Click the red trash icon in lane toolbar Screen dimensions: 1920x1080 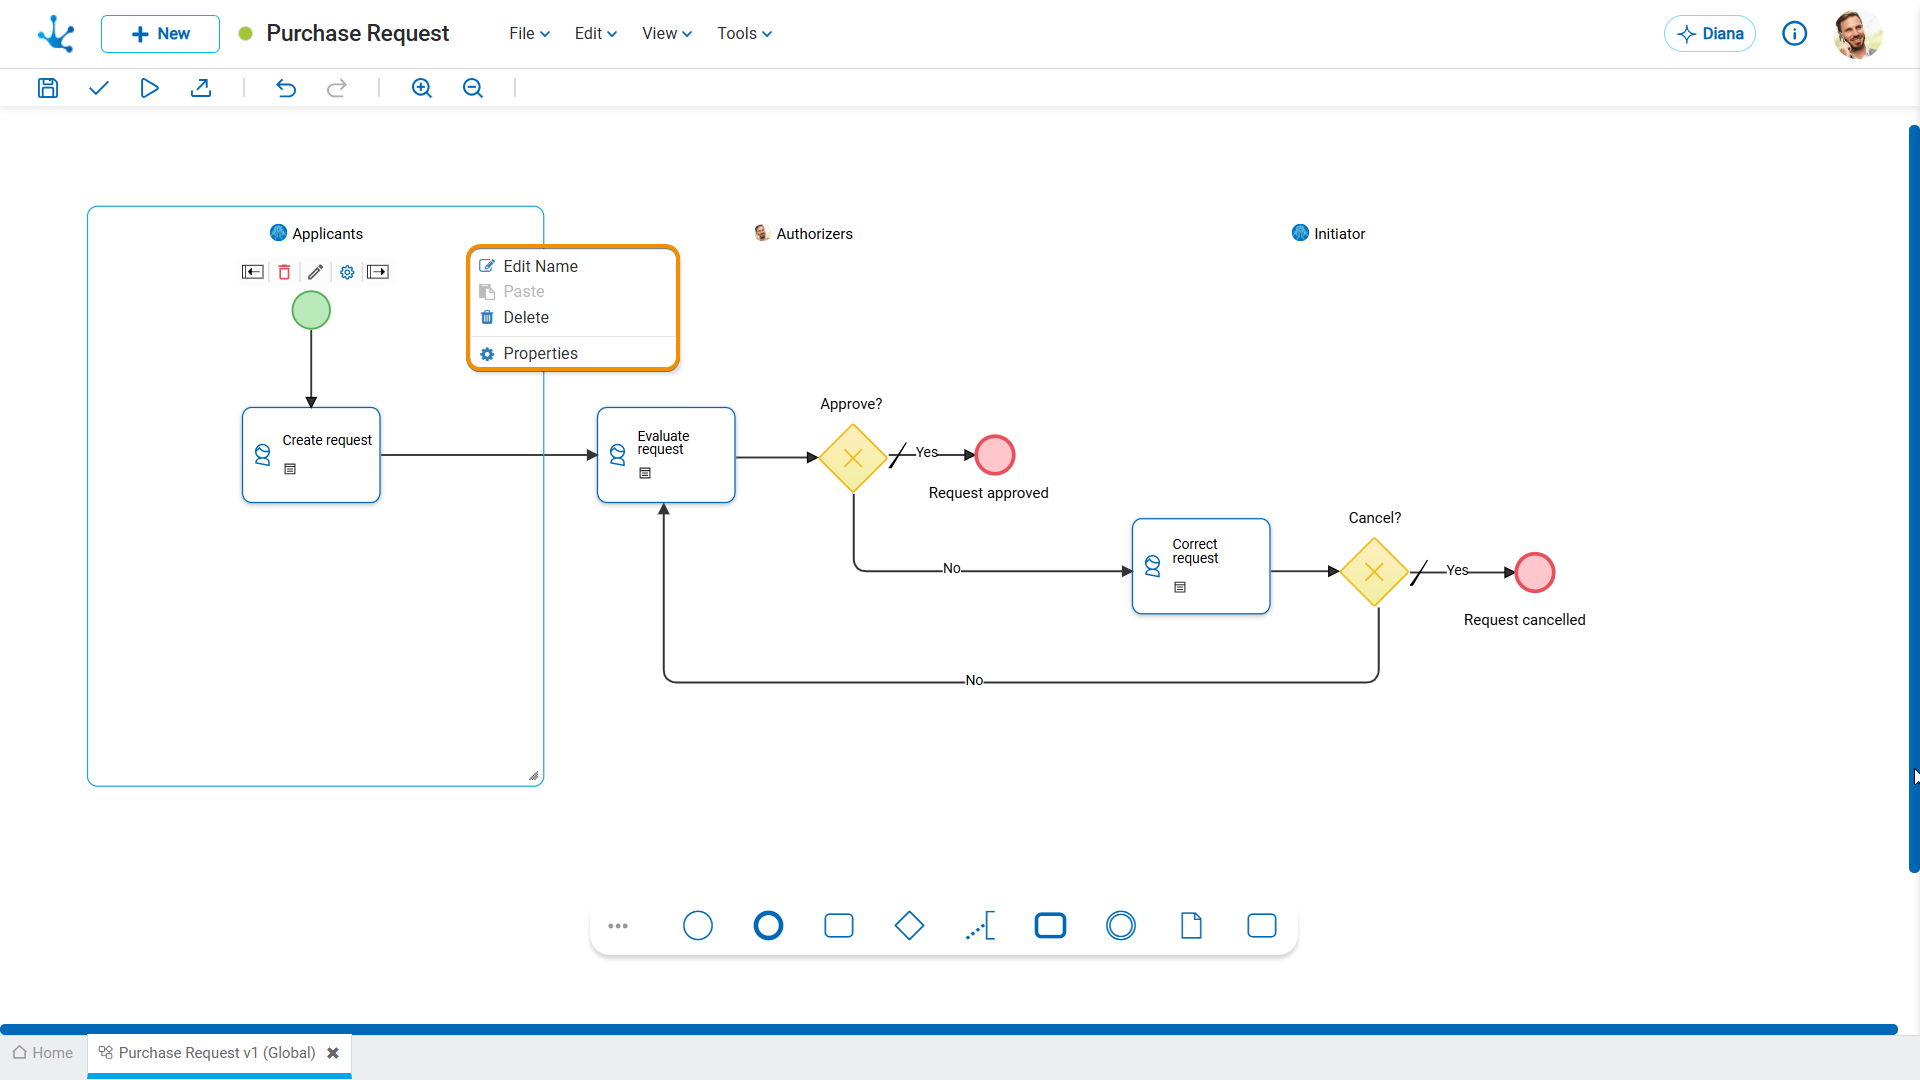click(284, 272)
